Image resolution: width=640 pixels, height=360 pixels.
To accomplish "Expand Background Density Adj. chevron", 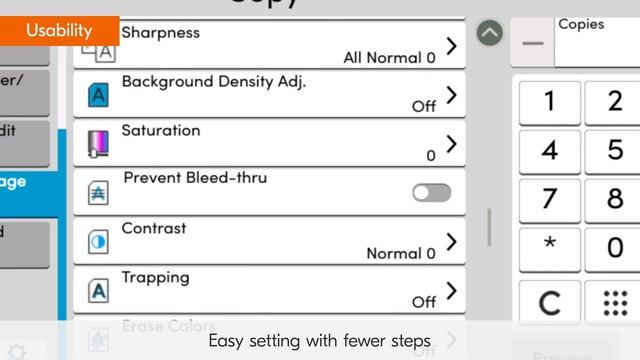I will pos(451,95).
